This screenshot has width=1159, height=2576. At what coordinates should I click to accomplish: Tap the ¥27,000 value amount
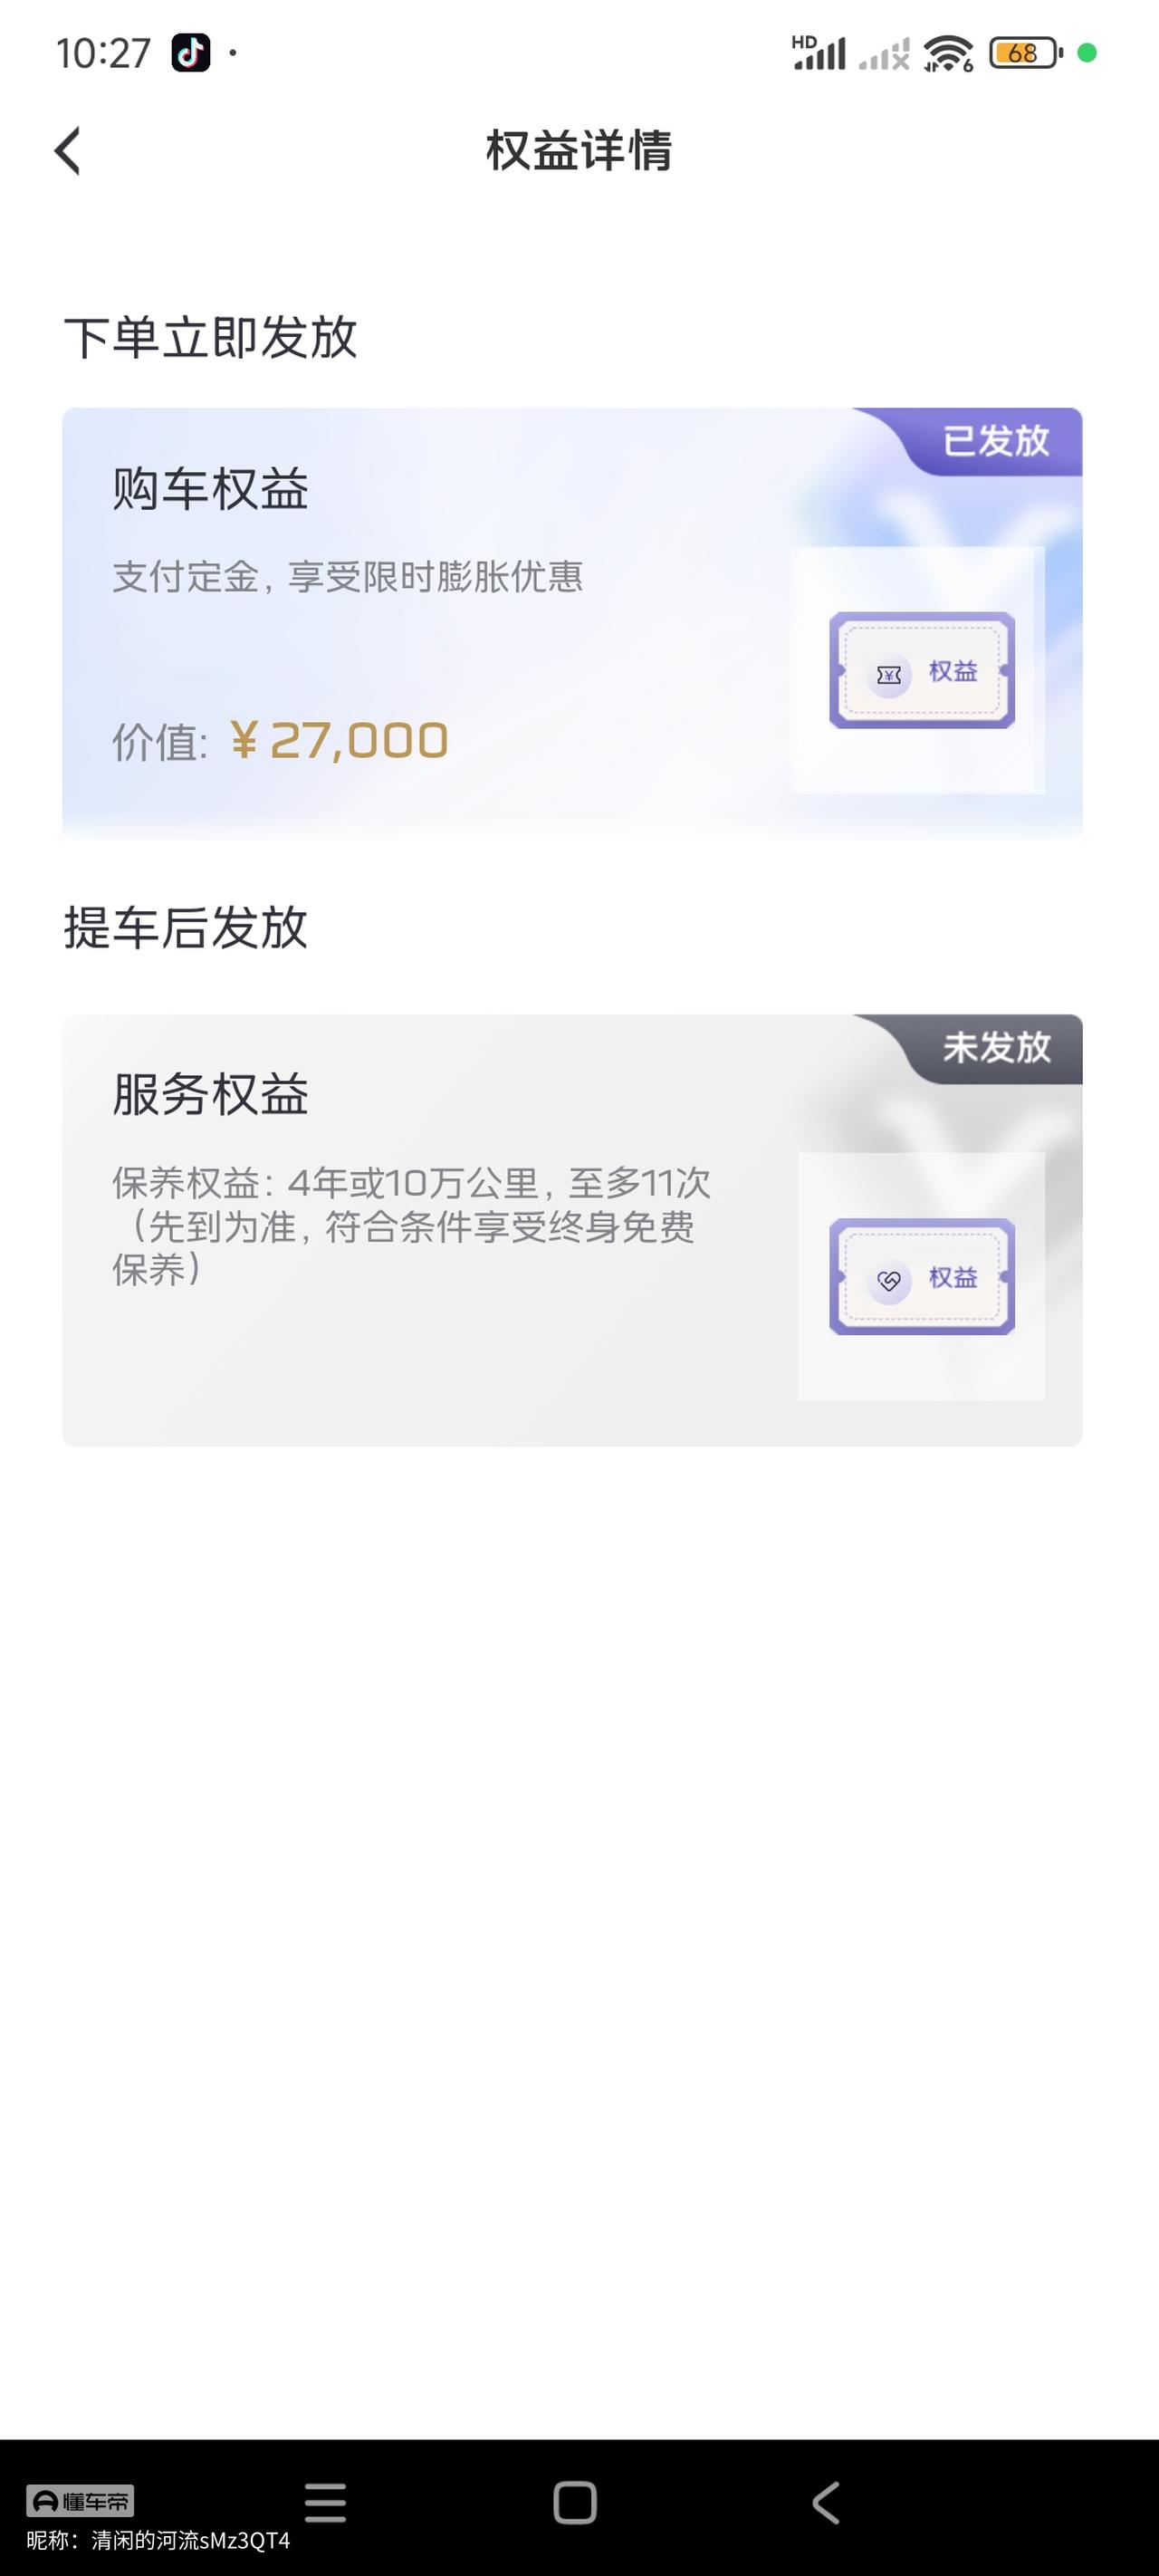pyautogui.click(x=339, y=741)
